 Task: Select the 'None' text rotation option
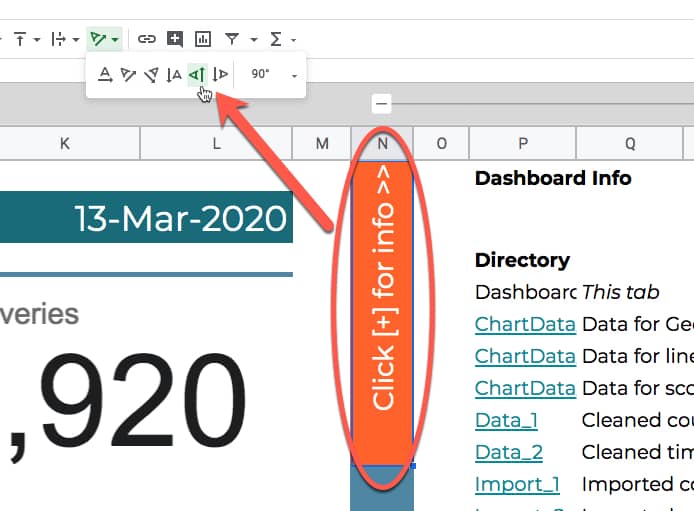click(x=105, y=74)
